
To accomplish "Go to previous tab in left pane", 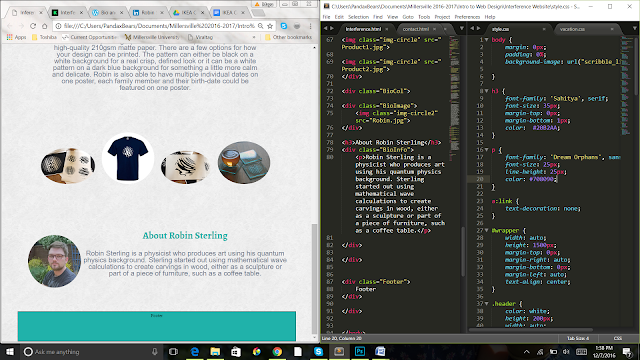I will tap(325, 29).
